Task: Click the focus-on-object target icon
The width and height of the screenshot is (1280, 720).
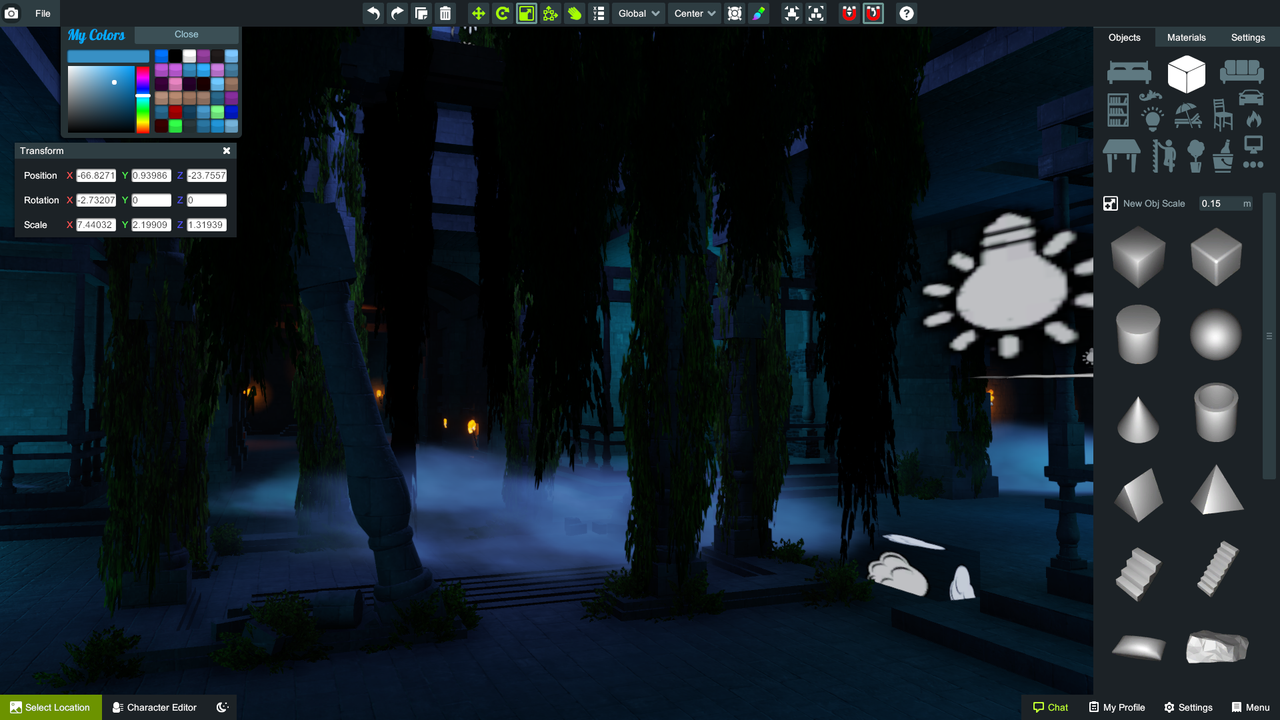Action: [x=735, y=13]
